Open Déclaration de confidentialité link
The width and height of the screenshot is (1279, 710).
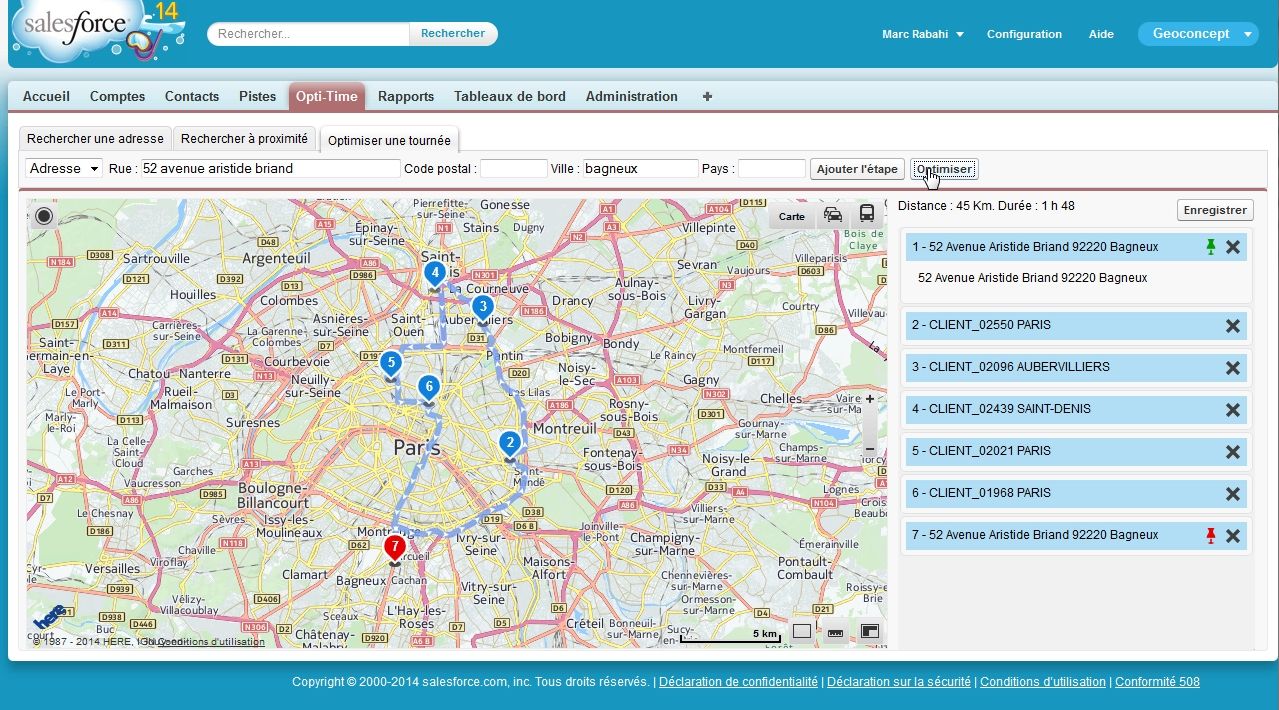pos(738,682)
